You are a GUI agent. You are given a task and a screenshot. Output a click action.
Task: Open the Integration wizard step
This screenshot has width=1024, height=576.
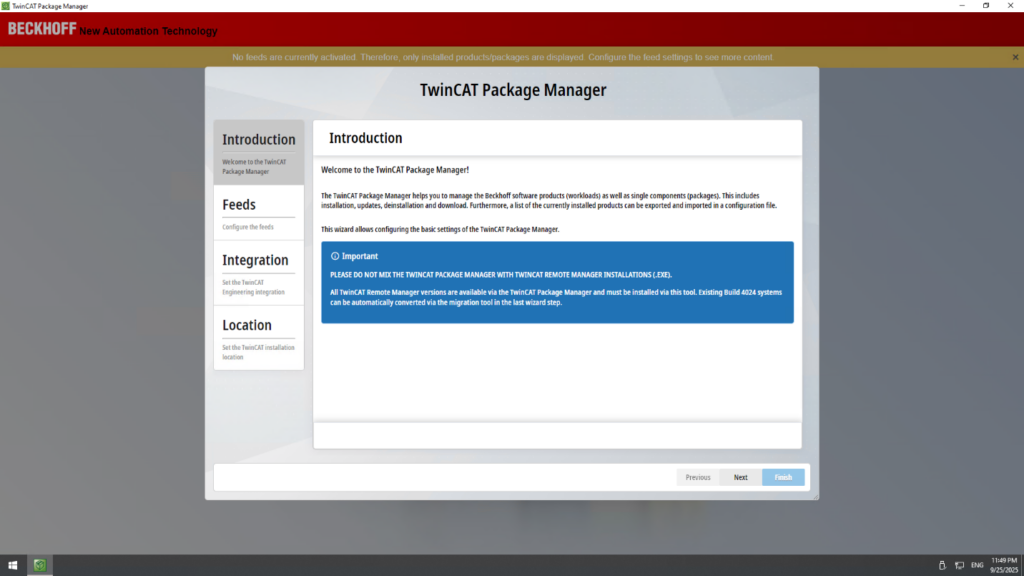pyautogui.click(x=259, y=273)
